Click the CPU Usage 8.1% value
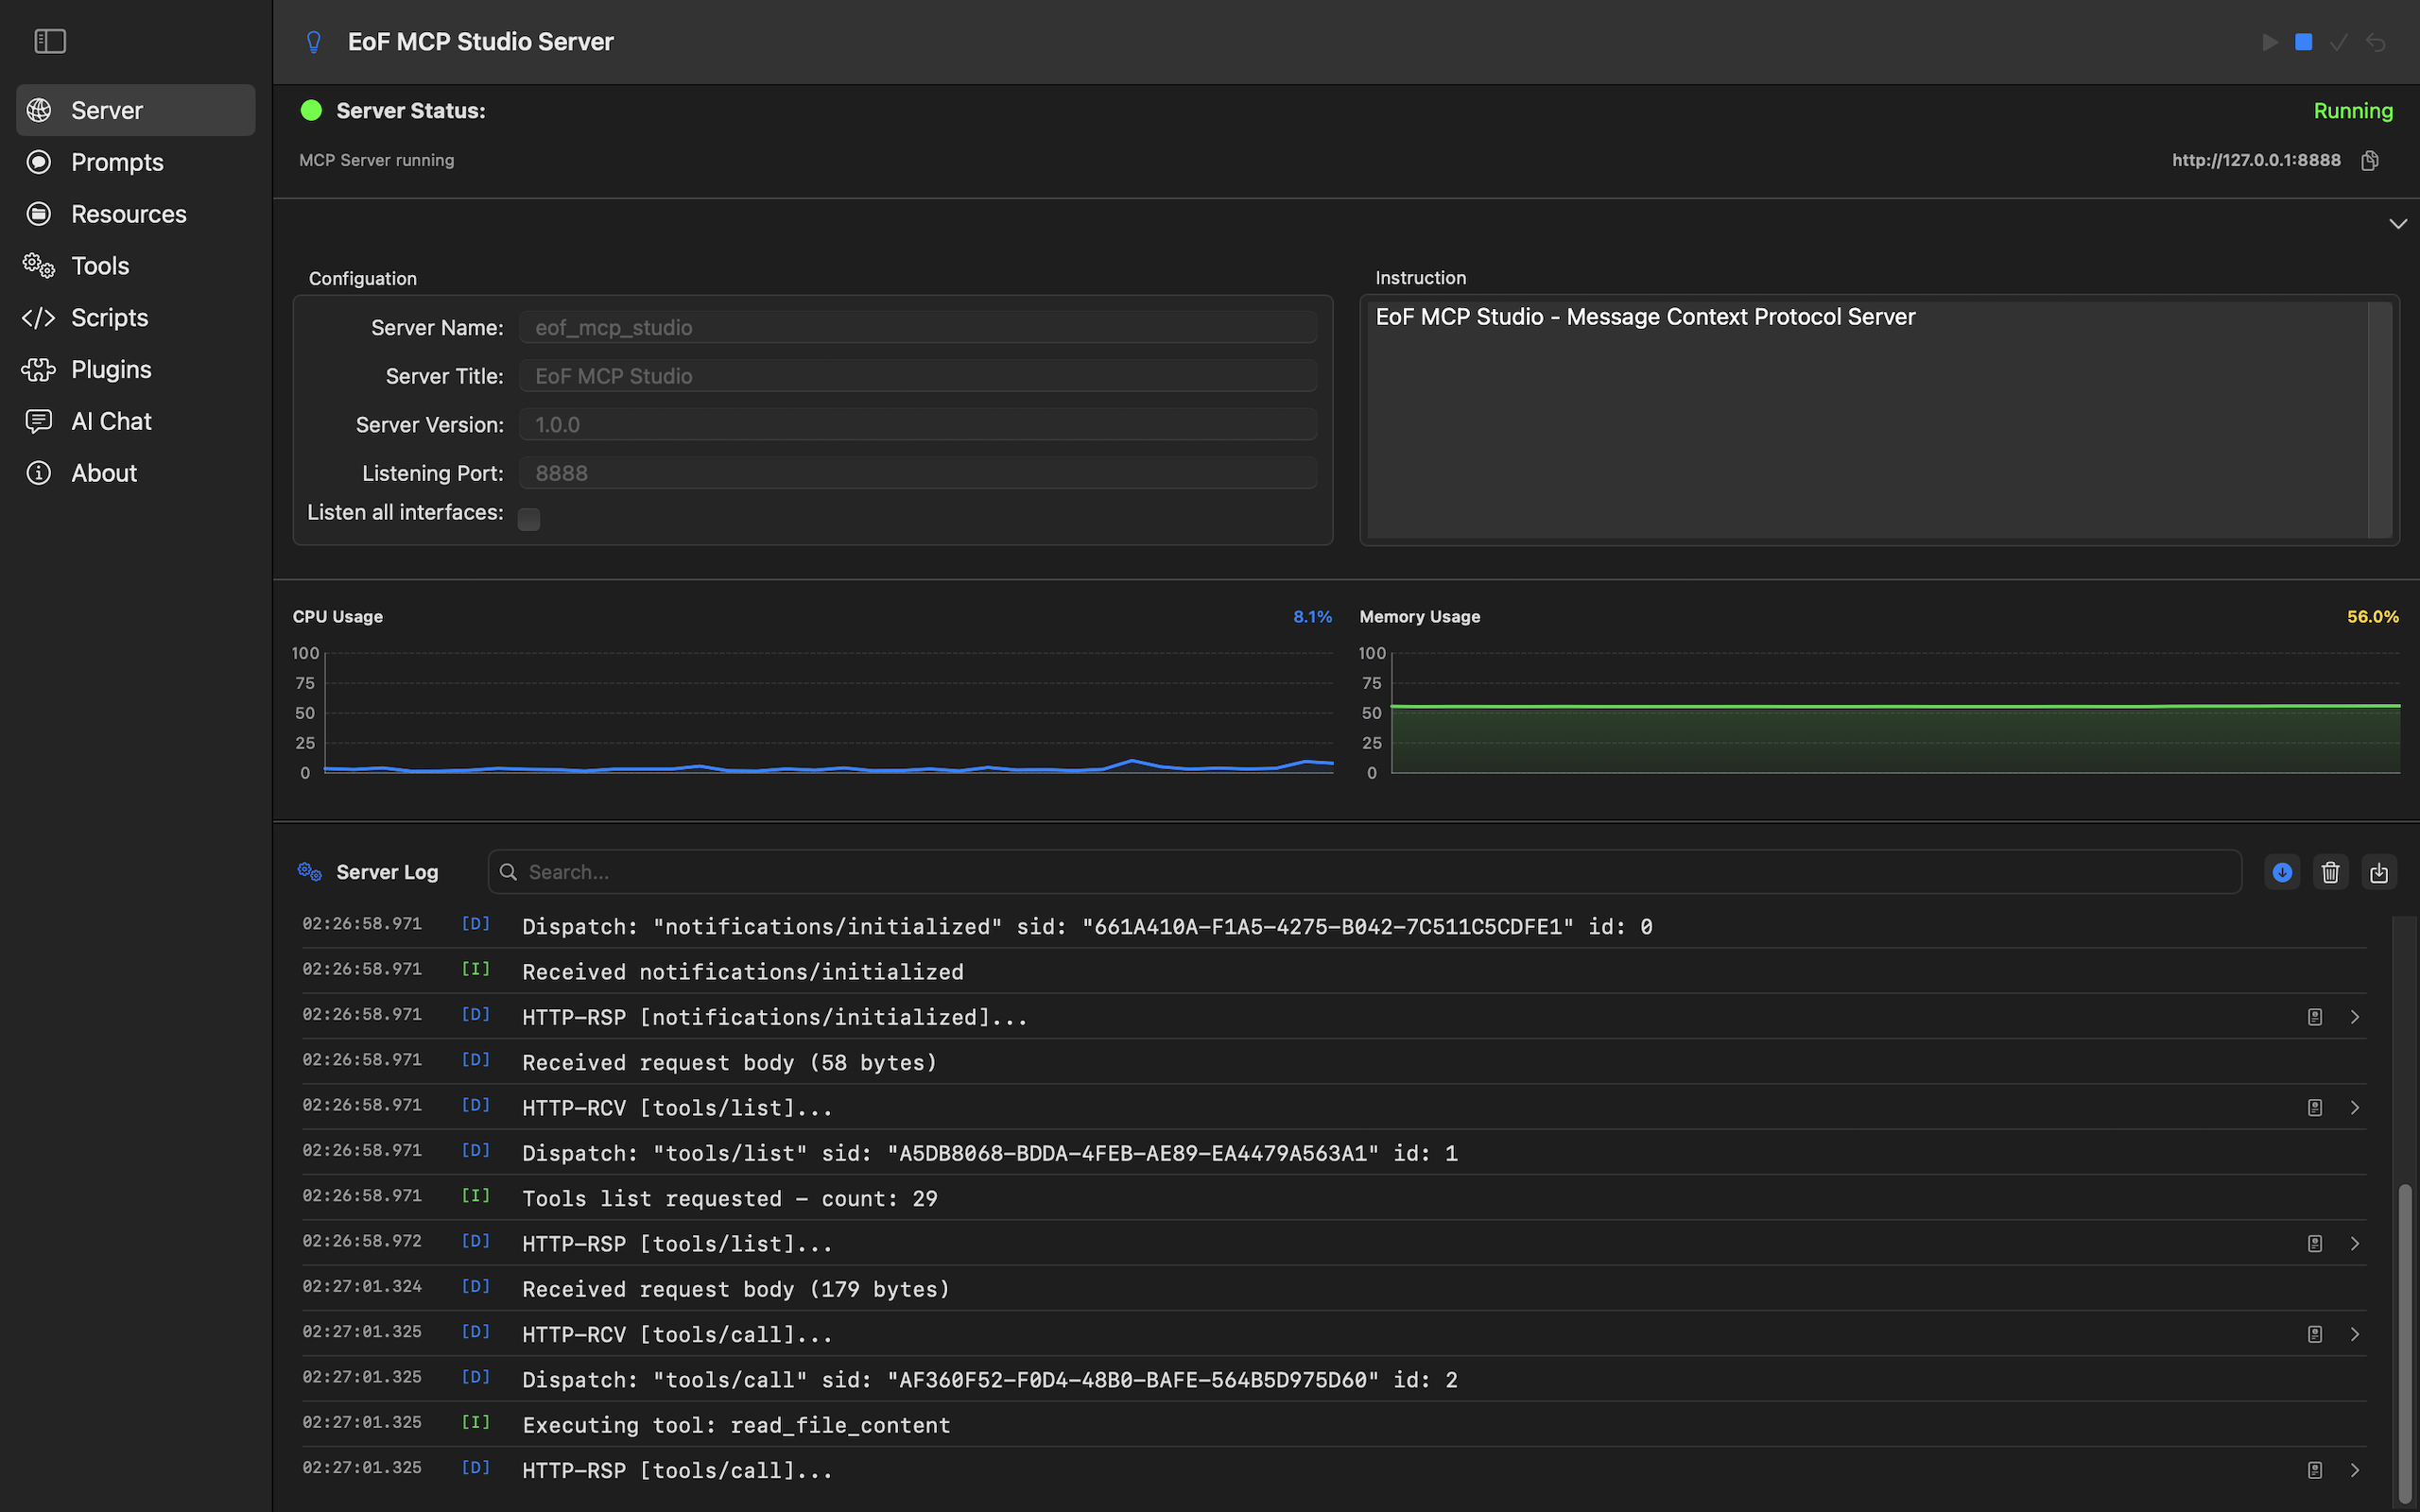Viewport: 2420px width, 1512px height. [1312, 617]
